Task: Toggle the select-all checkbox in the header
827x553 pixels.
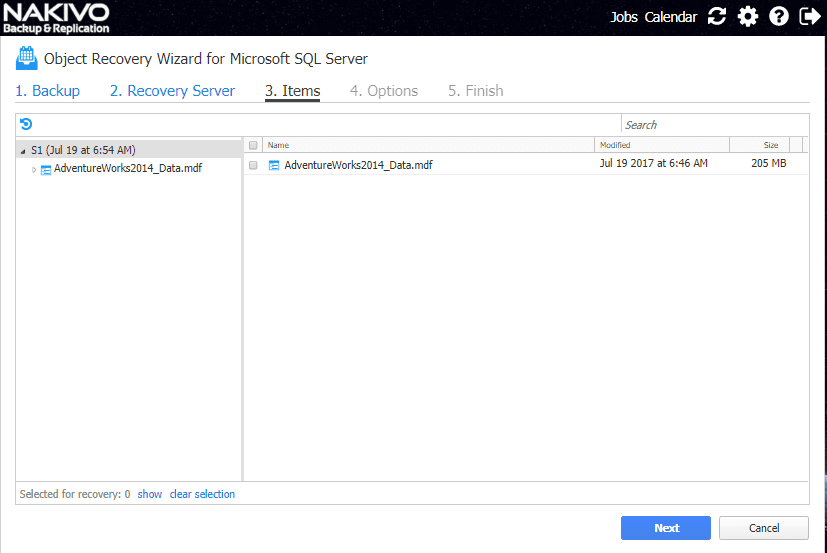Action: coord(253,145)
